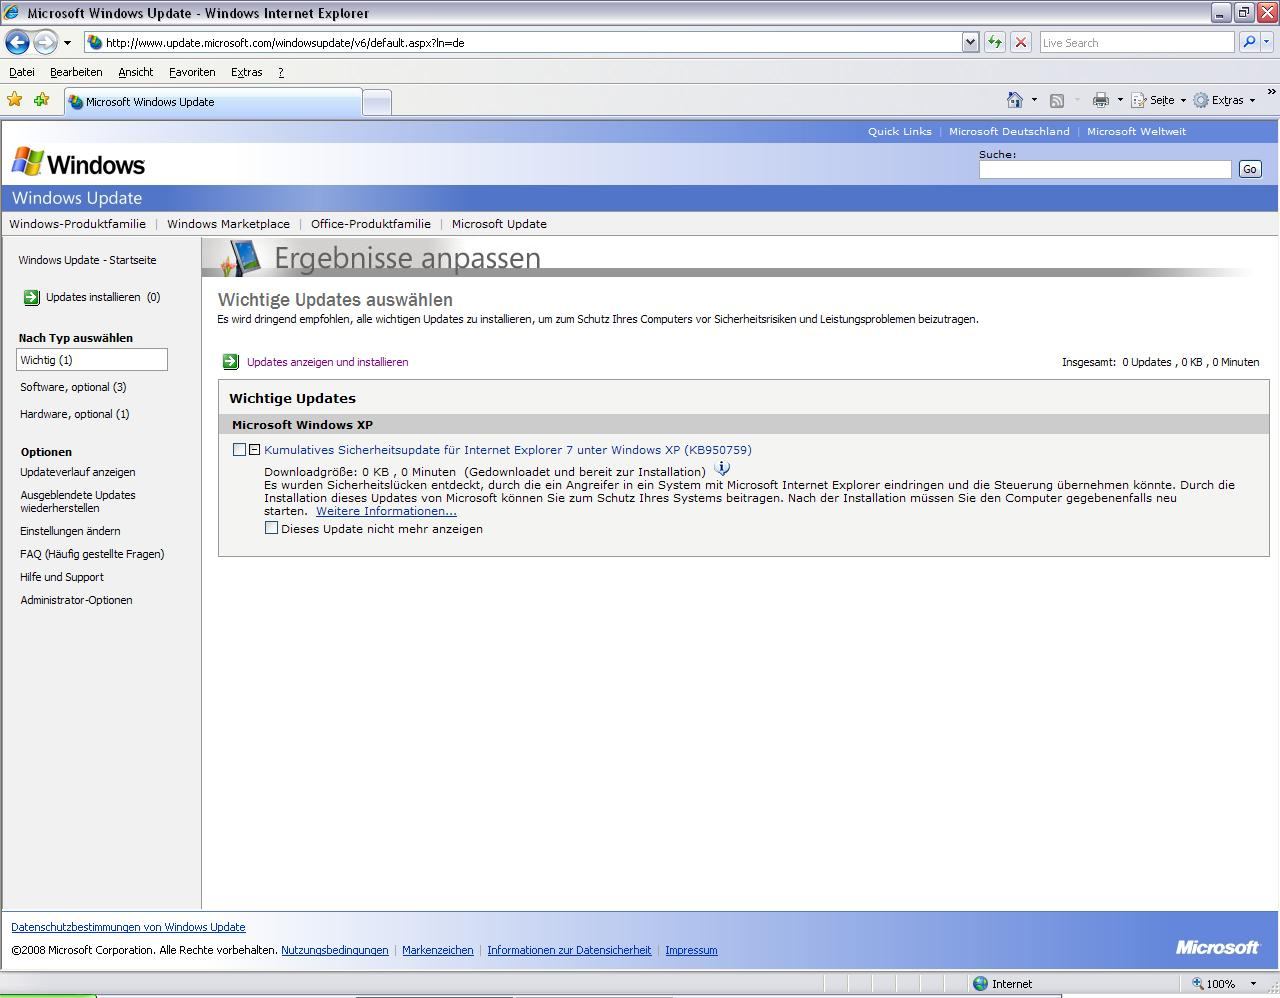1280x998 pixels.
Task: Open Microsoft Weltweit link
Action: pos(1136,131)
